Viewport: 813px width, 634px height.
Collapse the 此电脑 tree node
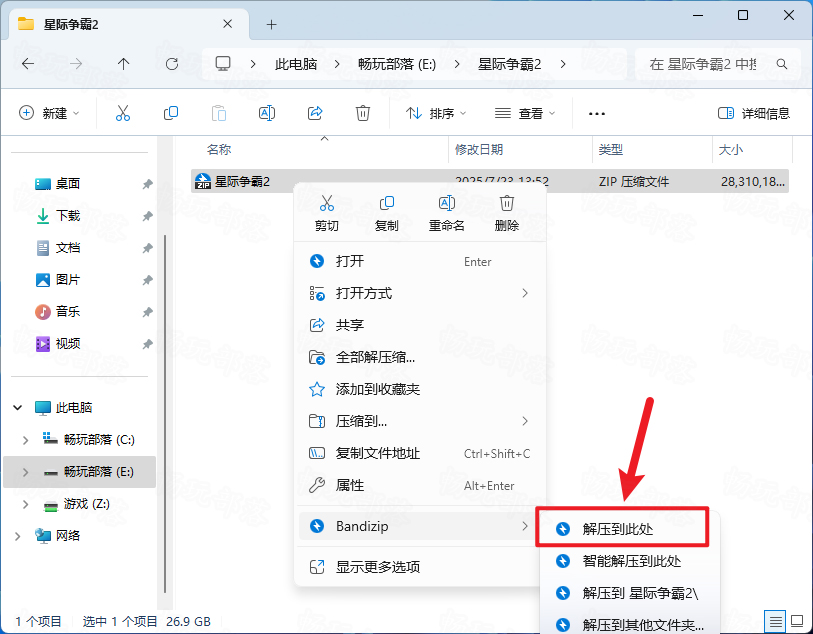click(x=18, y=407)
